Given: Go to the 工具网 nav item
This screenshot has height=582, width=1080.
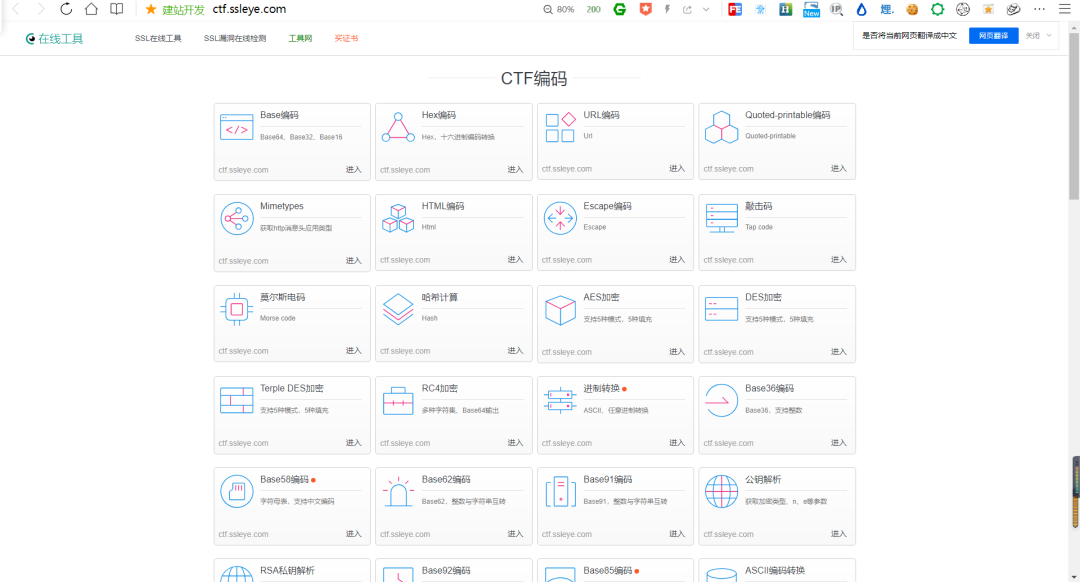Looking at the screenshot, I should (x=300, y=39).
